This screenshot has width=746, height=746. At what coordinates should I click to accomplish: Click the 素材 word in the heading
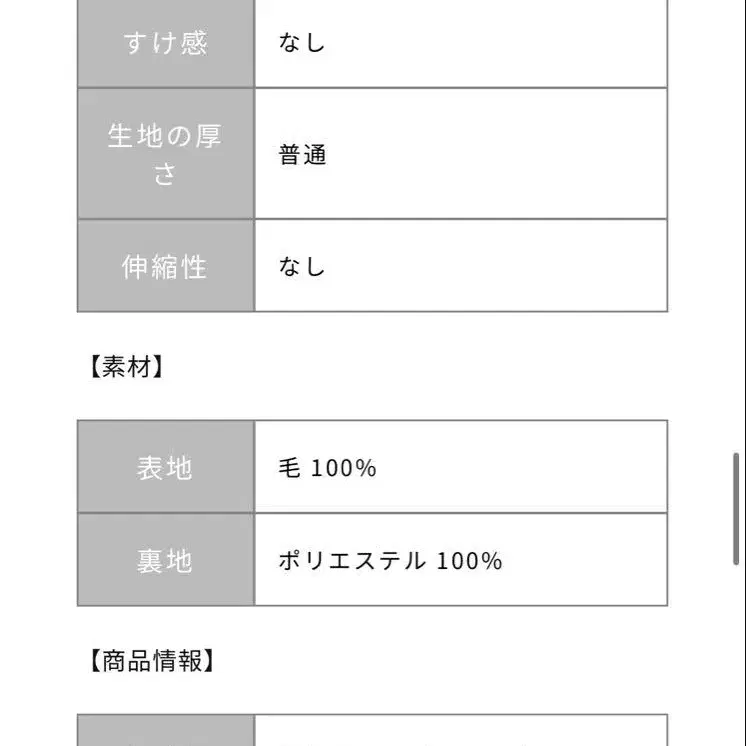(x=126, y=367)
